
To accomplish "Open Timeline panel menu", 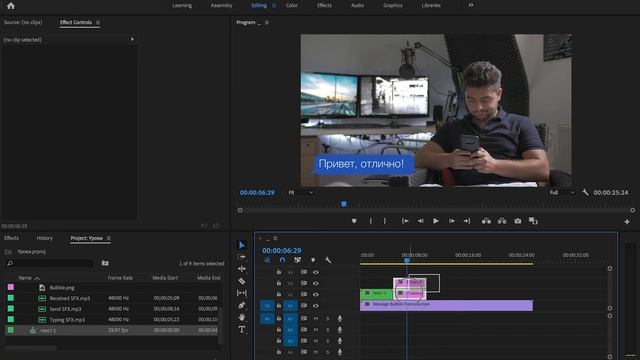I will [x=276, y=238].
